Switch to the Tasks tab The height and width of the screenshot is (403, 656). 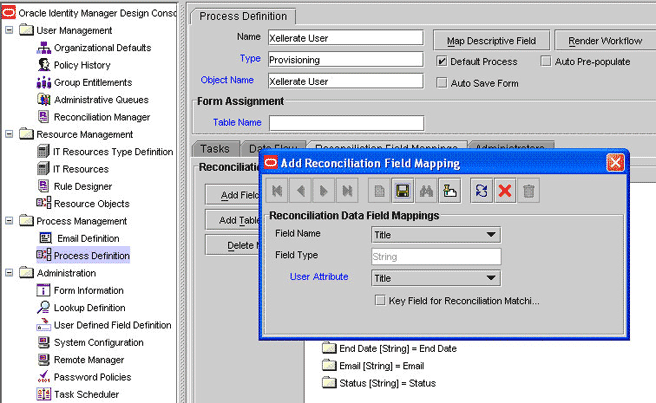point(215,149)
